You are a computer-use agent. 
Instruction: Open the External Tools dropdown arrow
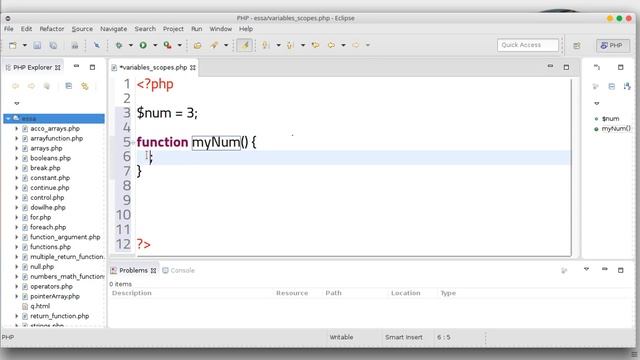pyautogui.click(x=179, y=45)
